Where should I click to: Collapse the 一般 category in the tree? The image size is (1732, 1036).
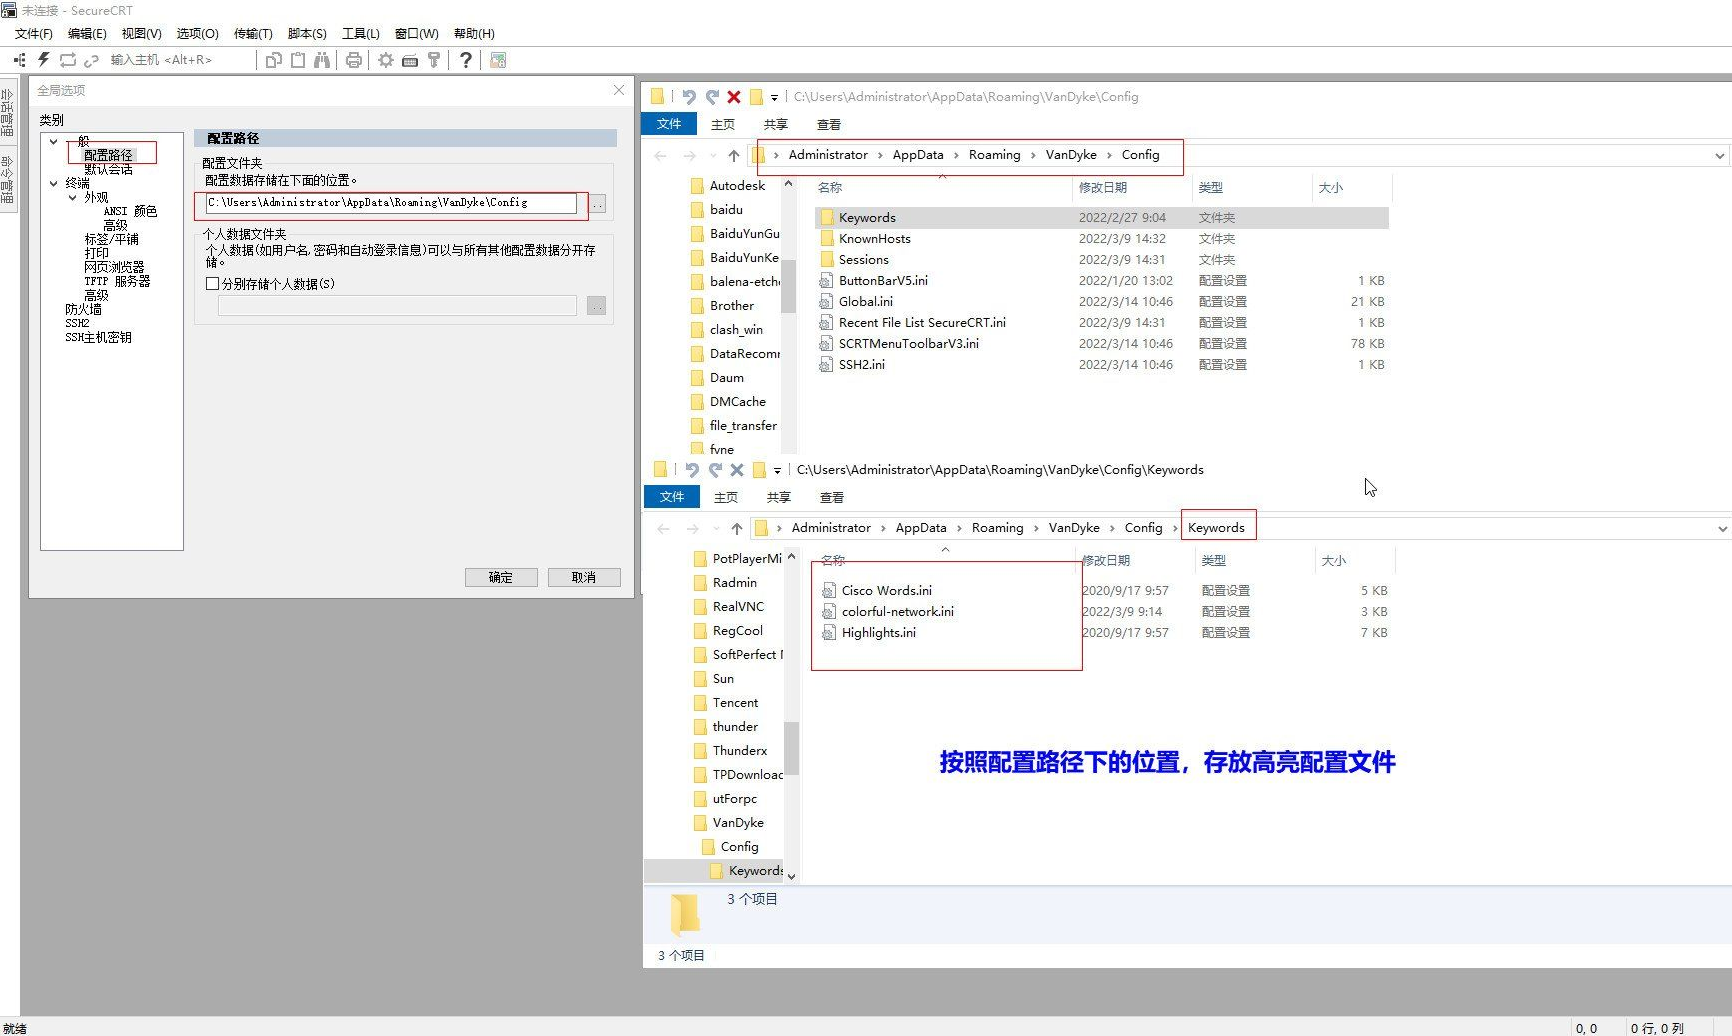(x=54, y=141)
